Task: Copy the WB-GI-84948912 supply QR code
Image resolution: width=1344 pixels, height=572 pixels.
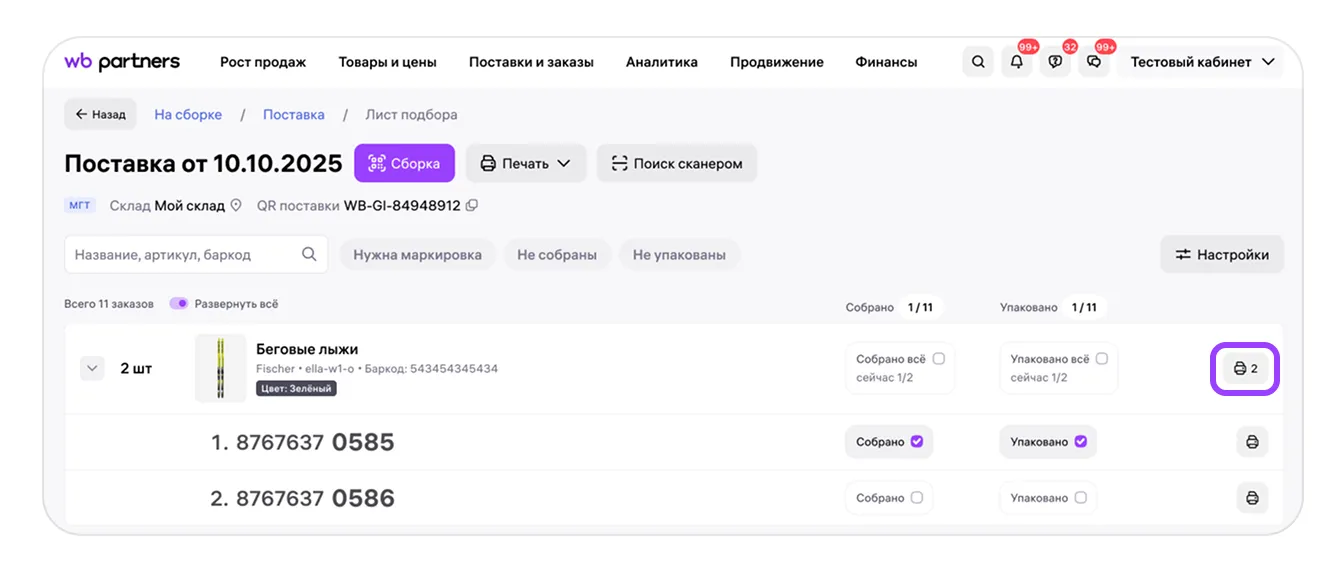Action: tap(472, 206)
